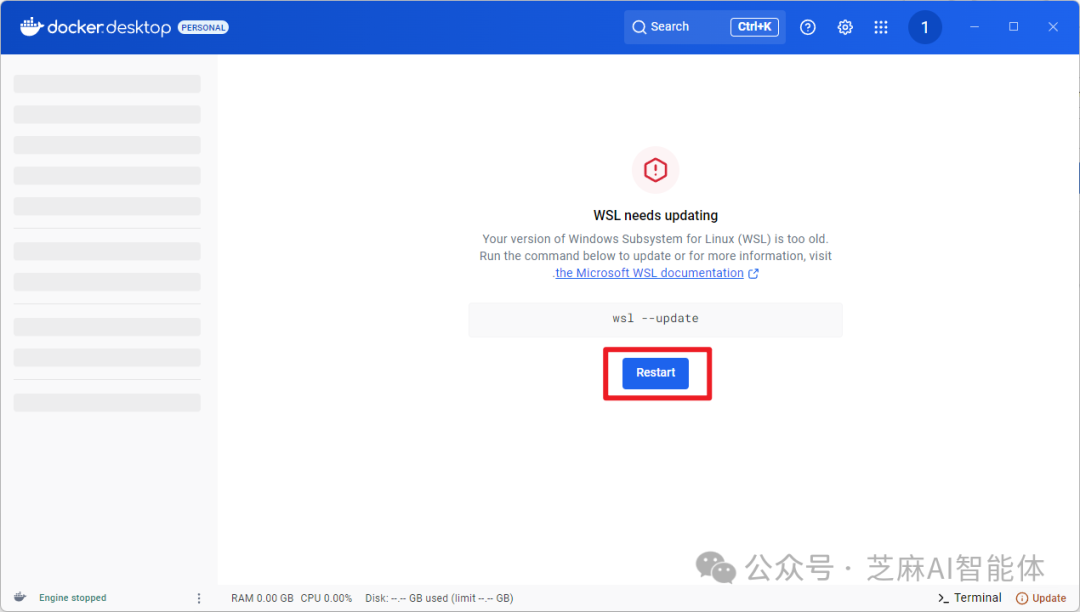Click the Ctrl+K shortcut badge

pos(754,27)
